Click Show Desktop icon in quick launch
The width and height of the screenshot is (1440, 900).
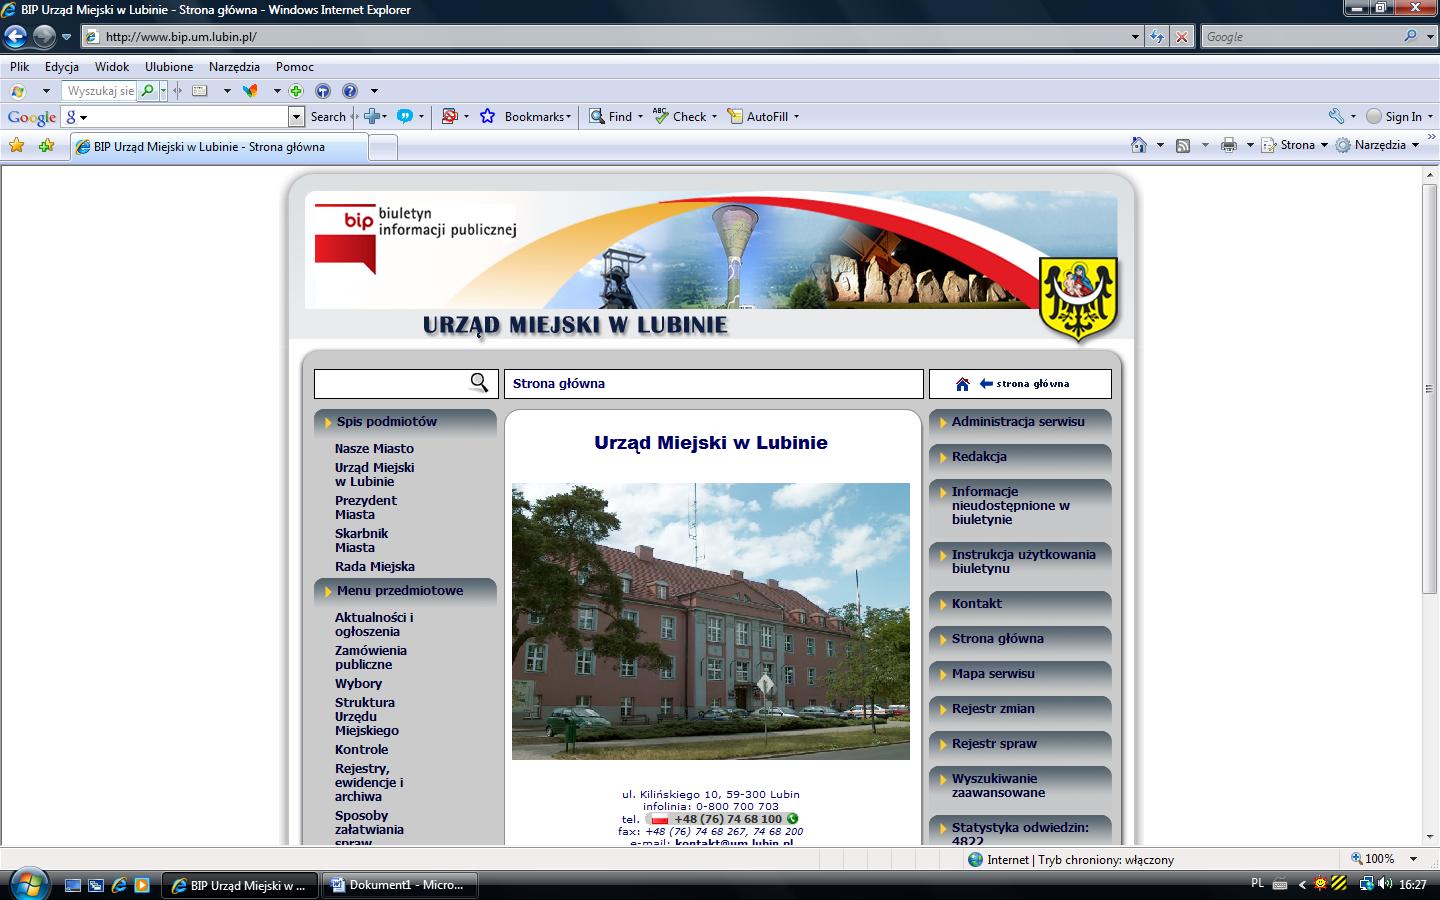point(73,885)
